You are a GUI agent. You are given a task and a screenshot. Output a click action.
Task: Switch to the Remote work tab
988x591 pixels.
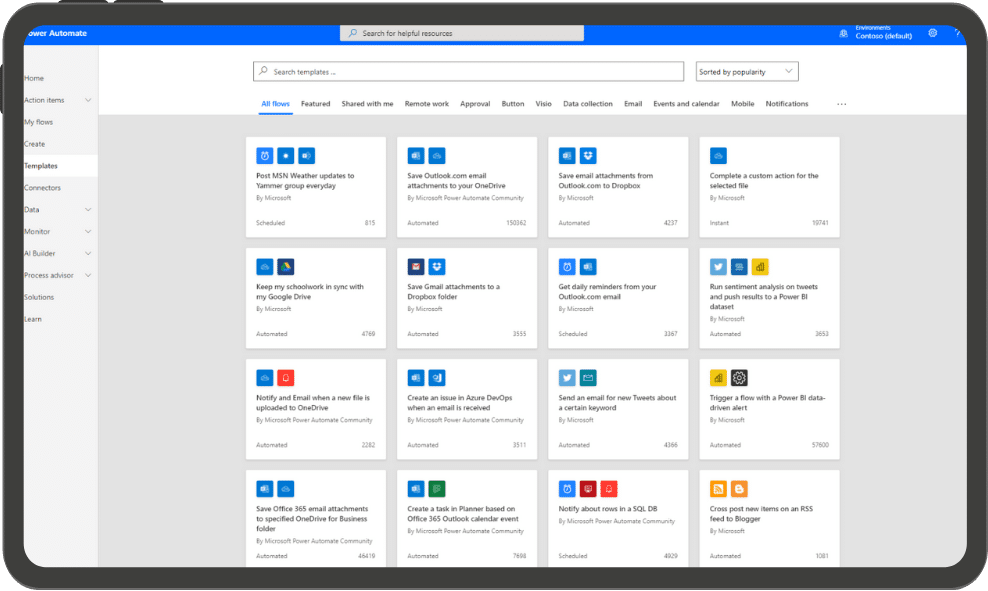coord(427,104)
